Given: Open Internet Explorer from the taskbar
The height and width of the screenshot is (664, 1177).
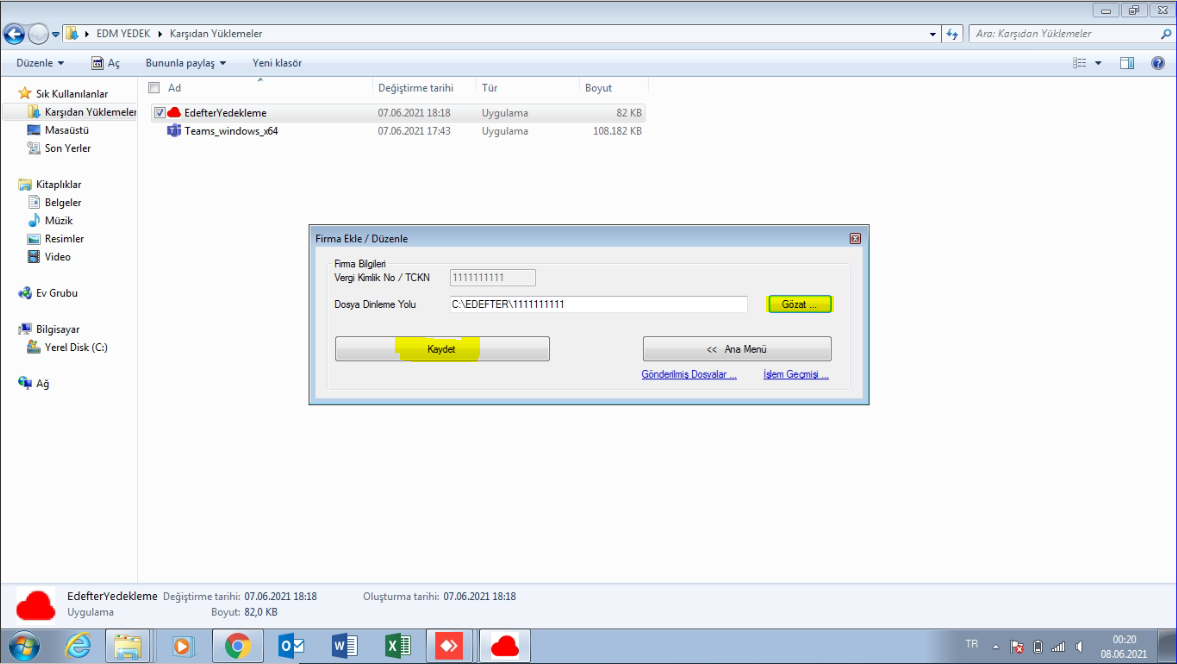Looking at the screenshot, I should (77, 647).
